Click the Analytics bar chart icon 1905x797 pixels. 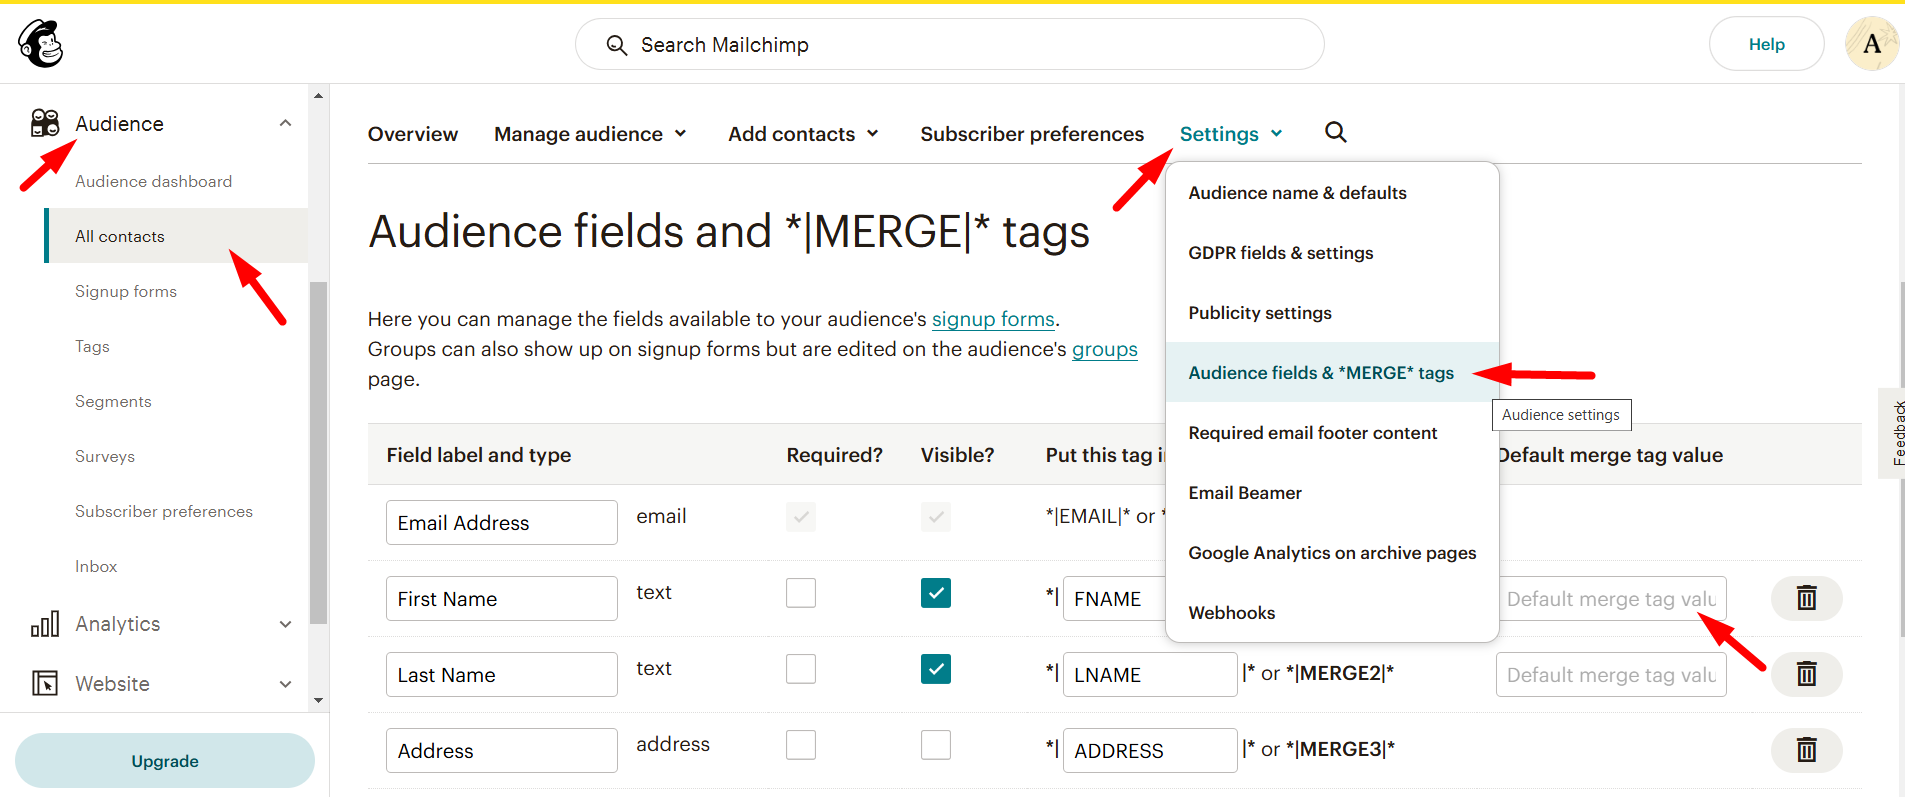pyautogui.click(x=45, y=624)
